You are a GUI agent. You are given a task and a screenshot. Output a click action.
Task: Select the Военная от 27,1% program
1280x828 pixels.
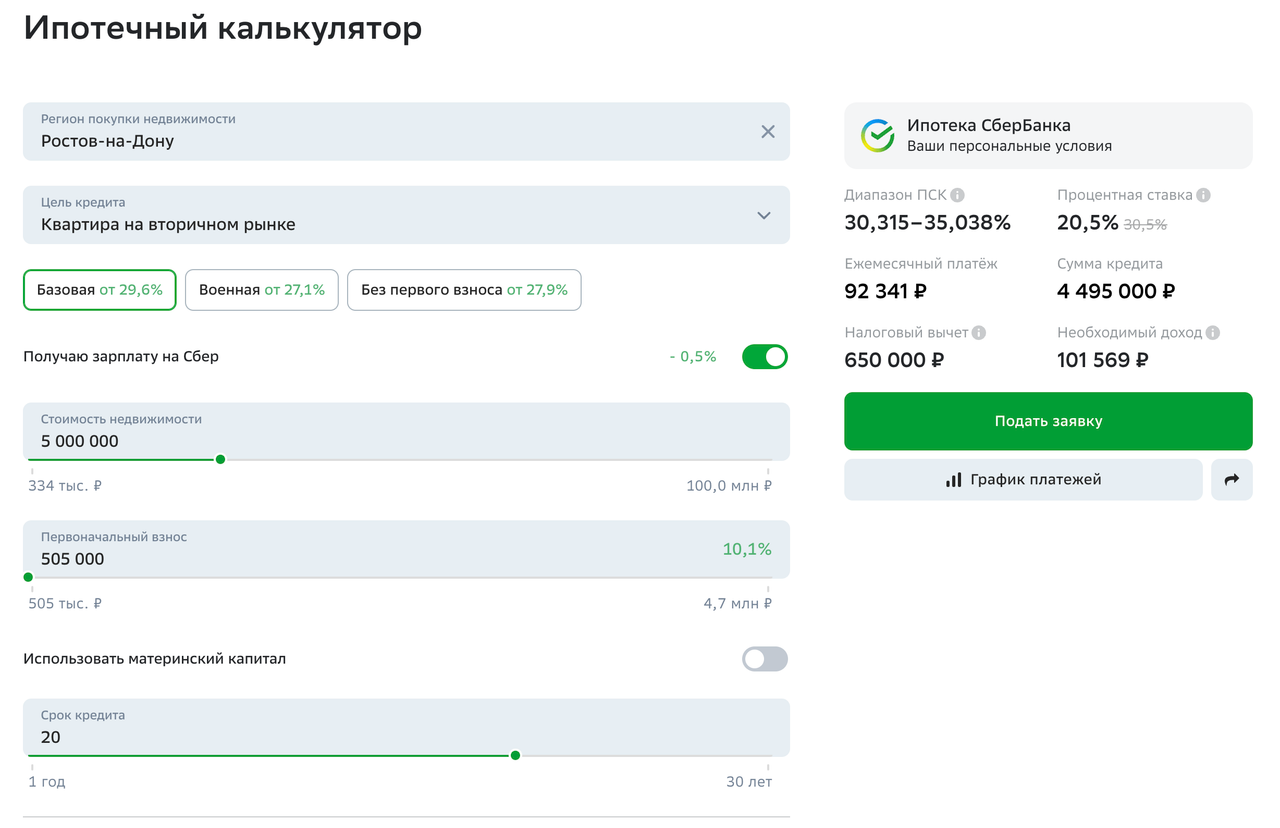pyautogui.click(x=262, y=290)
